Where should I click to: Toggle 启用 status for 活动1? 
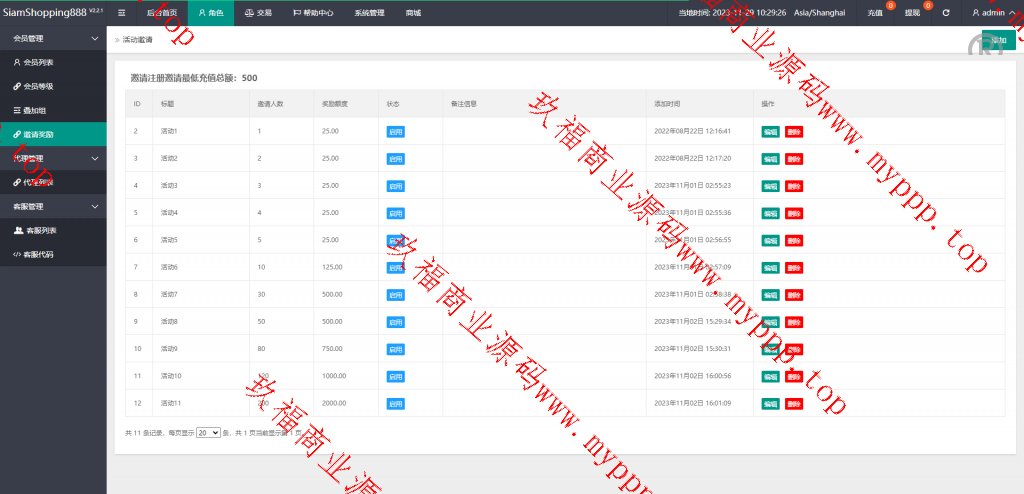[x=395, y=131]
